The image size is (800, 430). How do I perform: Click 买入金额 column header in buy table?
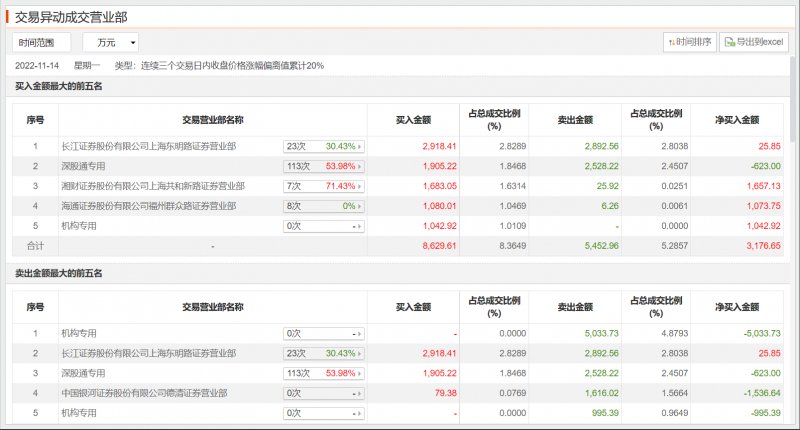413,120
